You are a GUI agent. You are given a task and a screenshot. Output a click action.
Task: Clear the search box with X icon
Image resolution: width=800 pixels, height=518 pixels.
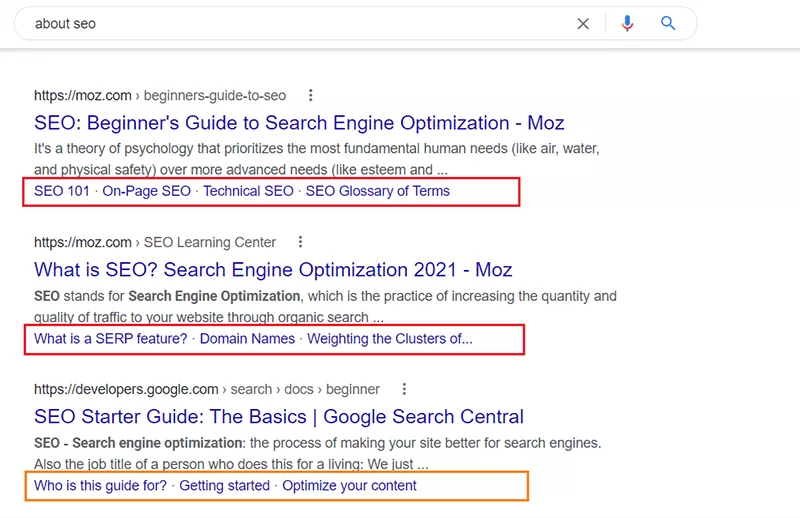[584, 24]
